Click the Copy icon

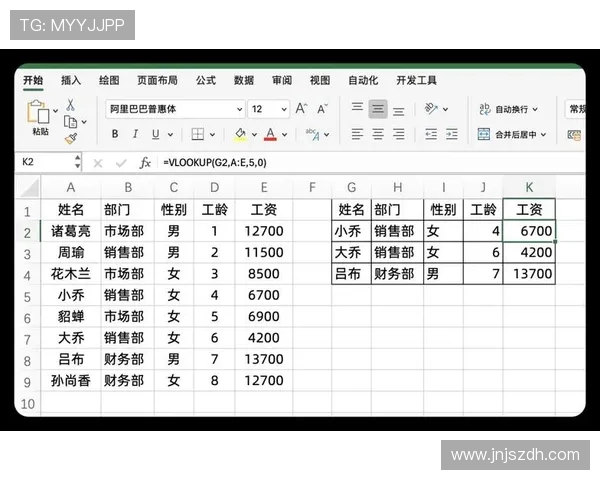tap(70, 122)
